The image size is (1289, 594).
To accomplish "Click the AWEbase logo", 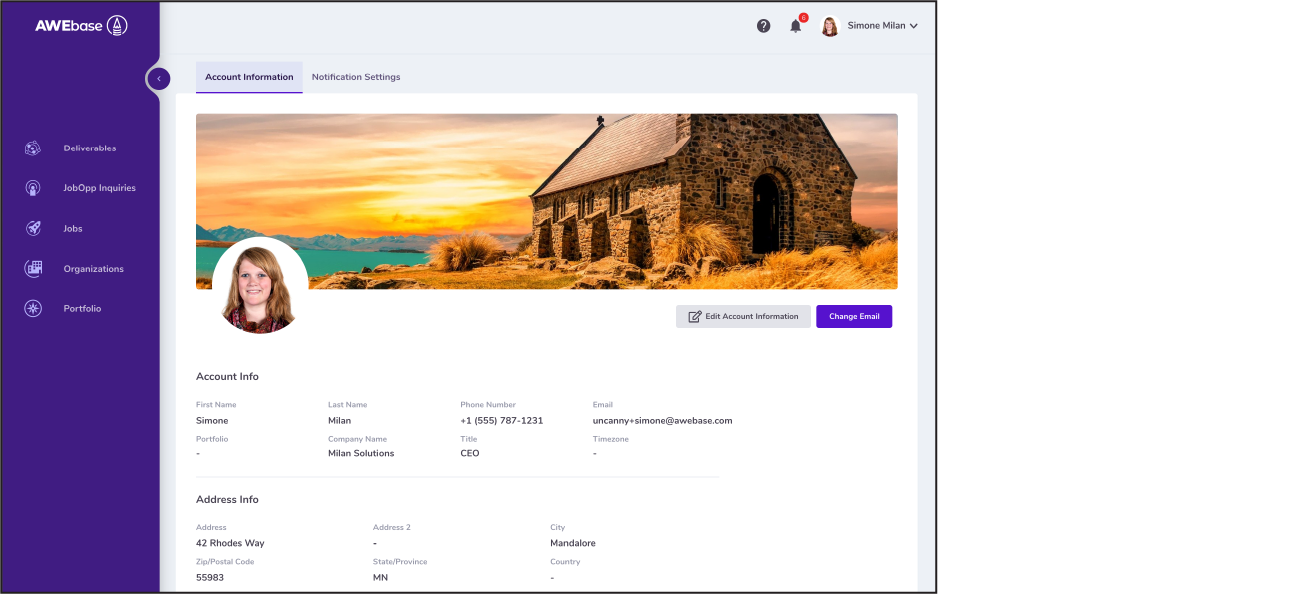I will click(x=81, y=26).
